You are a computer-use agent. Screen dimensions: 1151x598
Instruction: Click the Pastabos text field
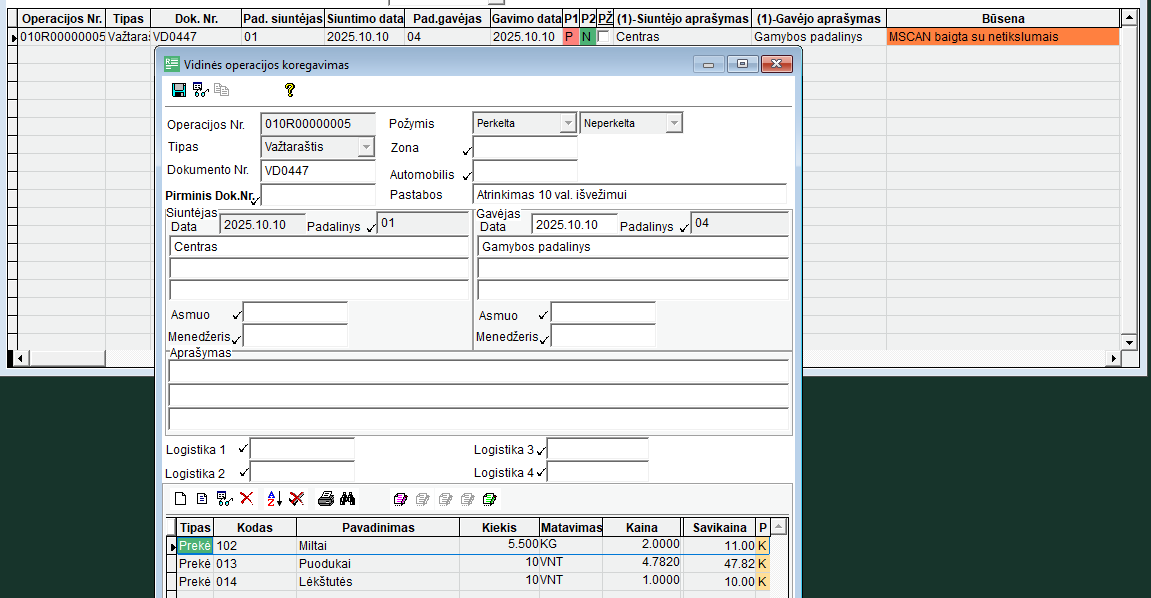coord(629,195)
